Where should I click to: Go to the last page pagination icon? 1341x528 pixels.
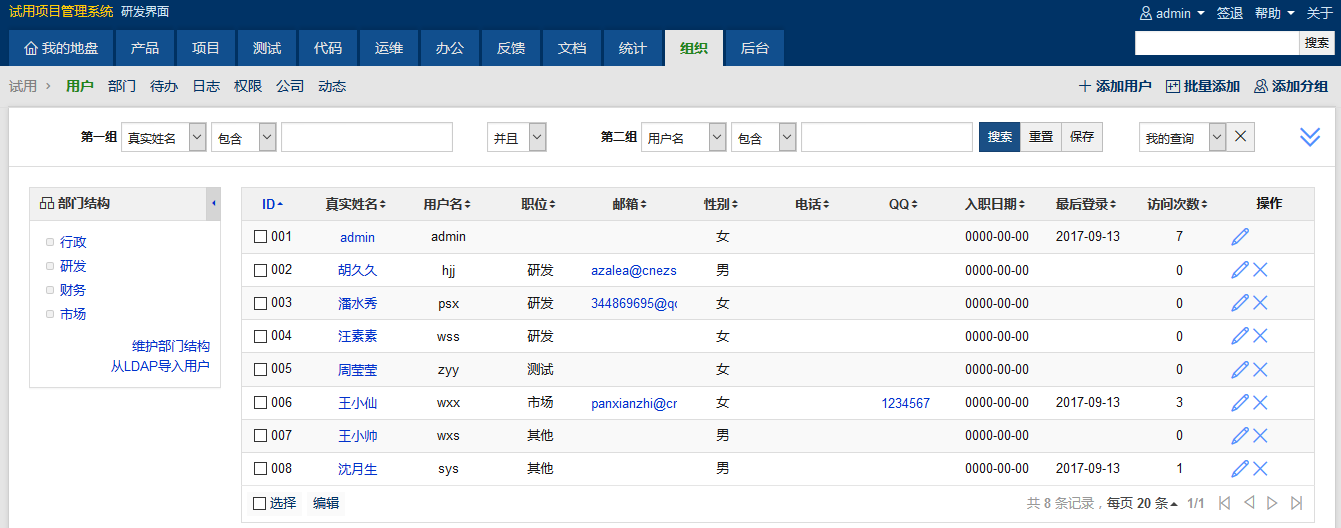[x=1297, y=503]
